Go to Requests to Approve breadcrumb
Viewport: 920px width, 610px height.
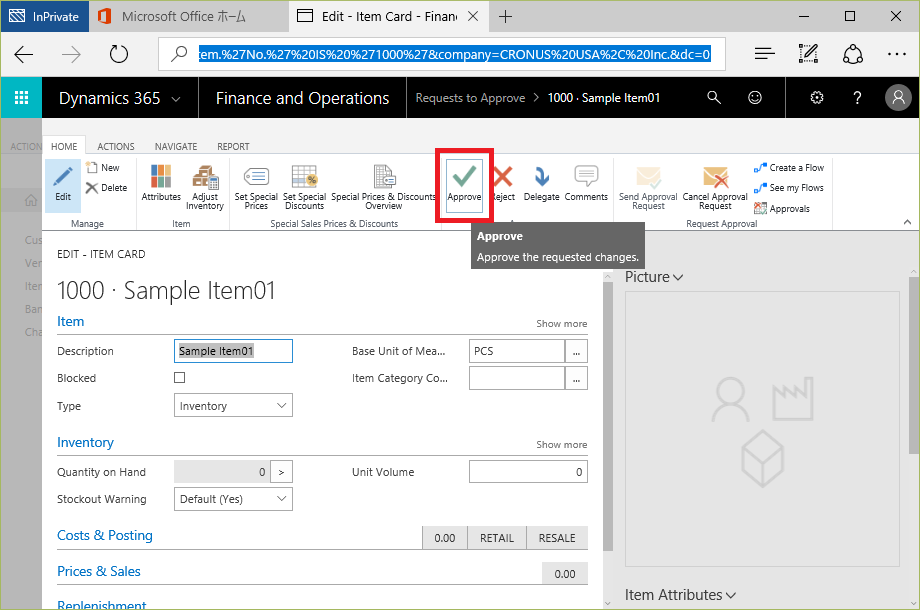point(470,98)
